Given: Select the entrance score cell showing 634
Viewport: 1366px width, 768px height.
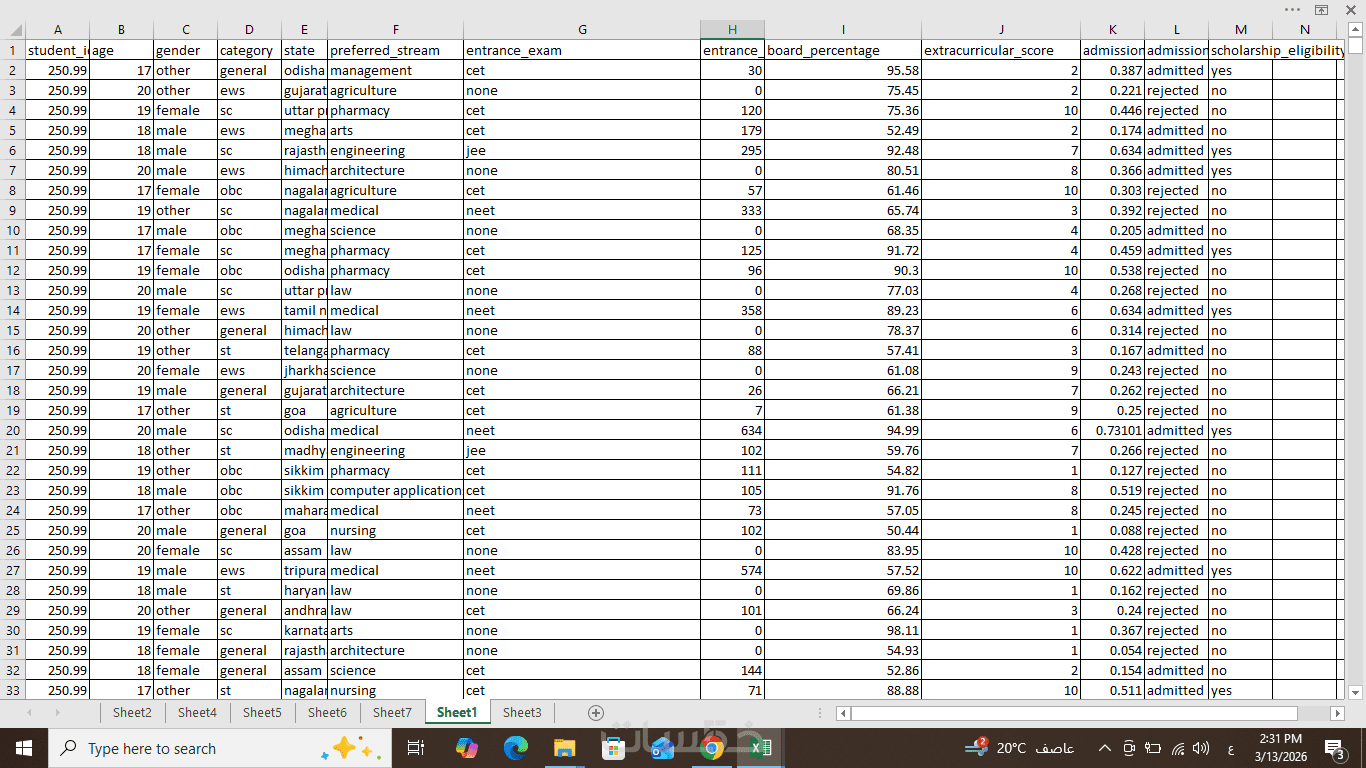Looking at the screenshot, I should pyautogui.click(x=733, y=430).
